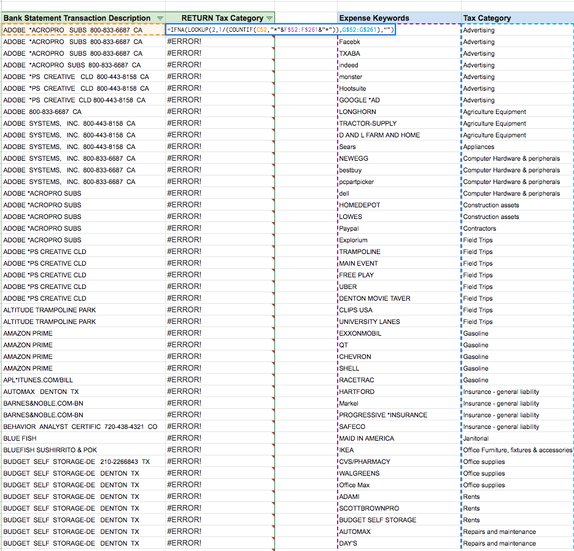574x551 pixels.
Task: Select the Expense Keywords header cell
Action: point(399,18)
